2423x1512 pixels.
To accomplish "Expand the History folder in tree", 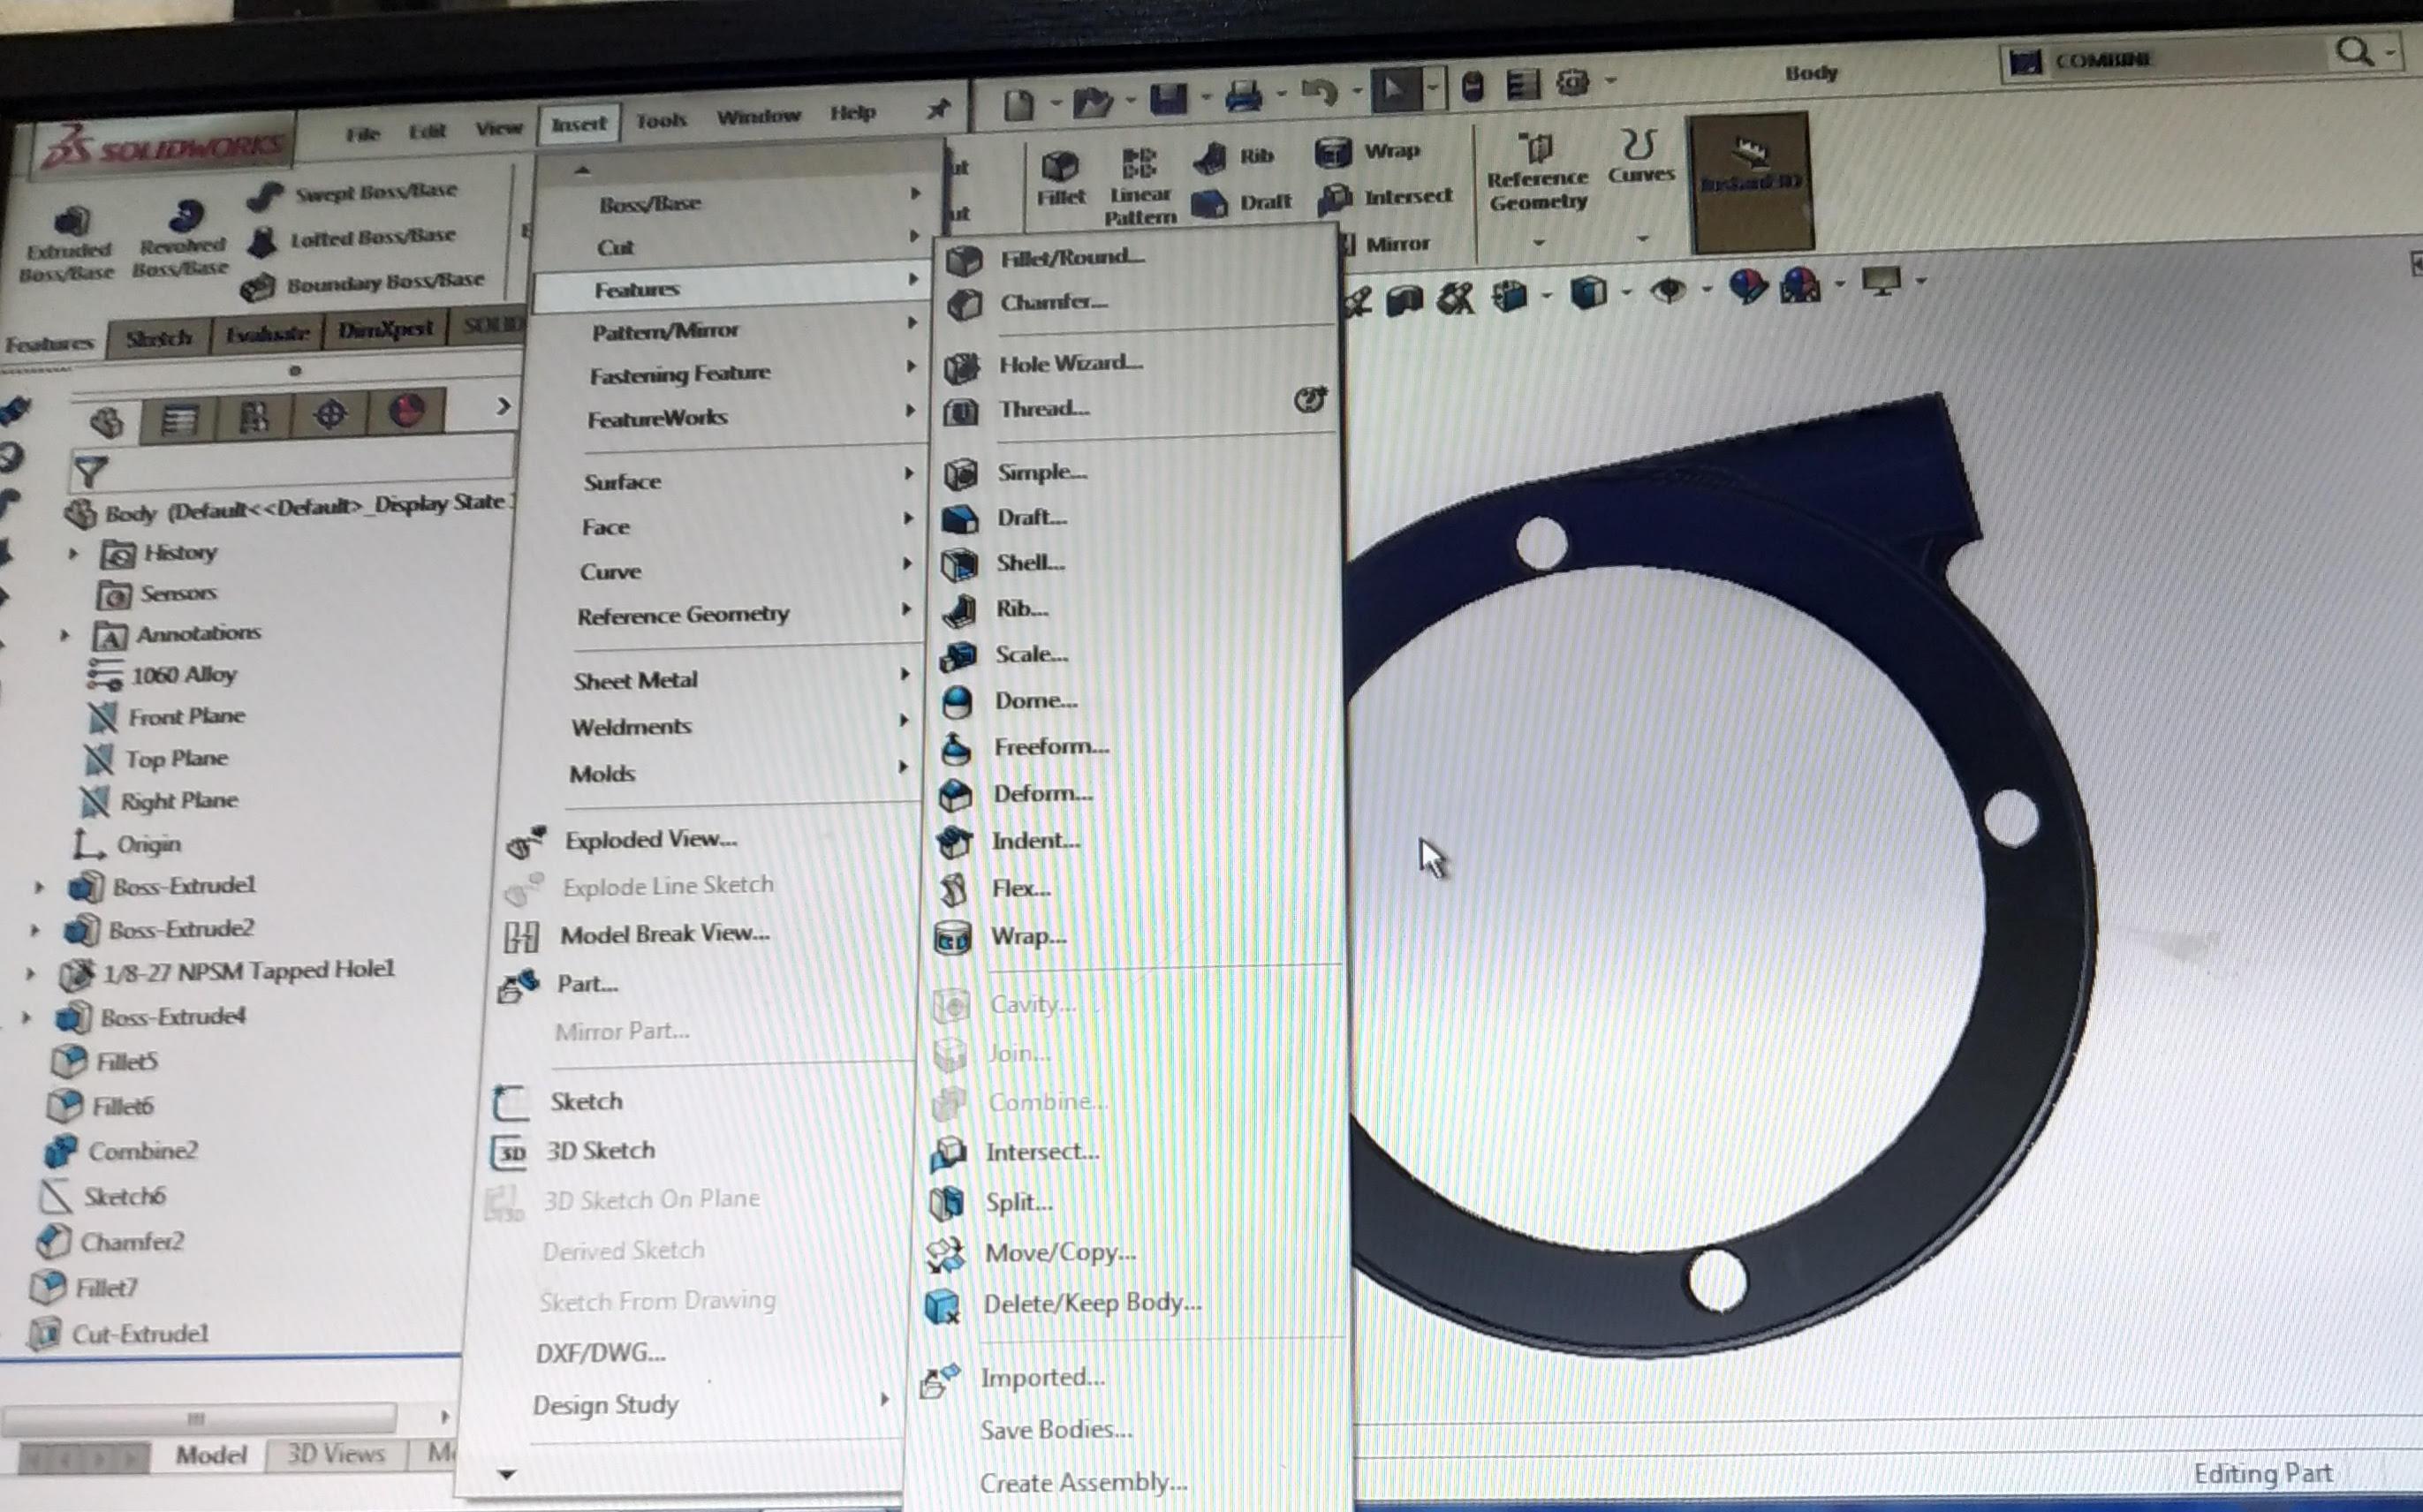I will click(x=73, y=552).
